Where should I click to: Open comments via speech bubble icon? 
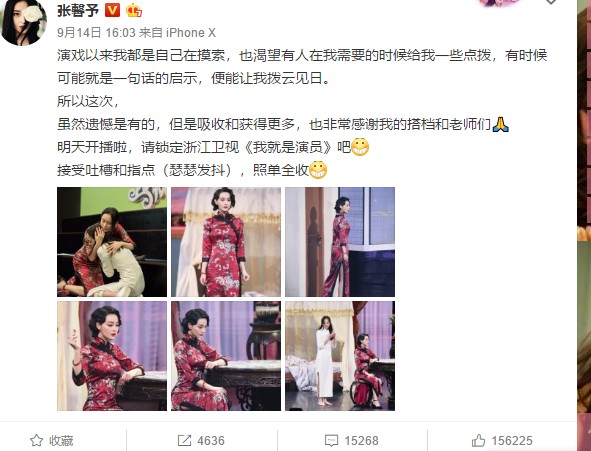332,440
